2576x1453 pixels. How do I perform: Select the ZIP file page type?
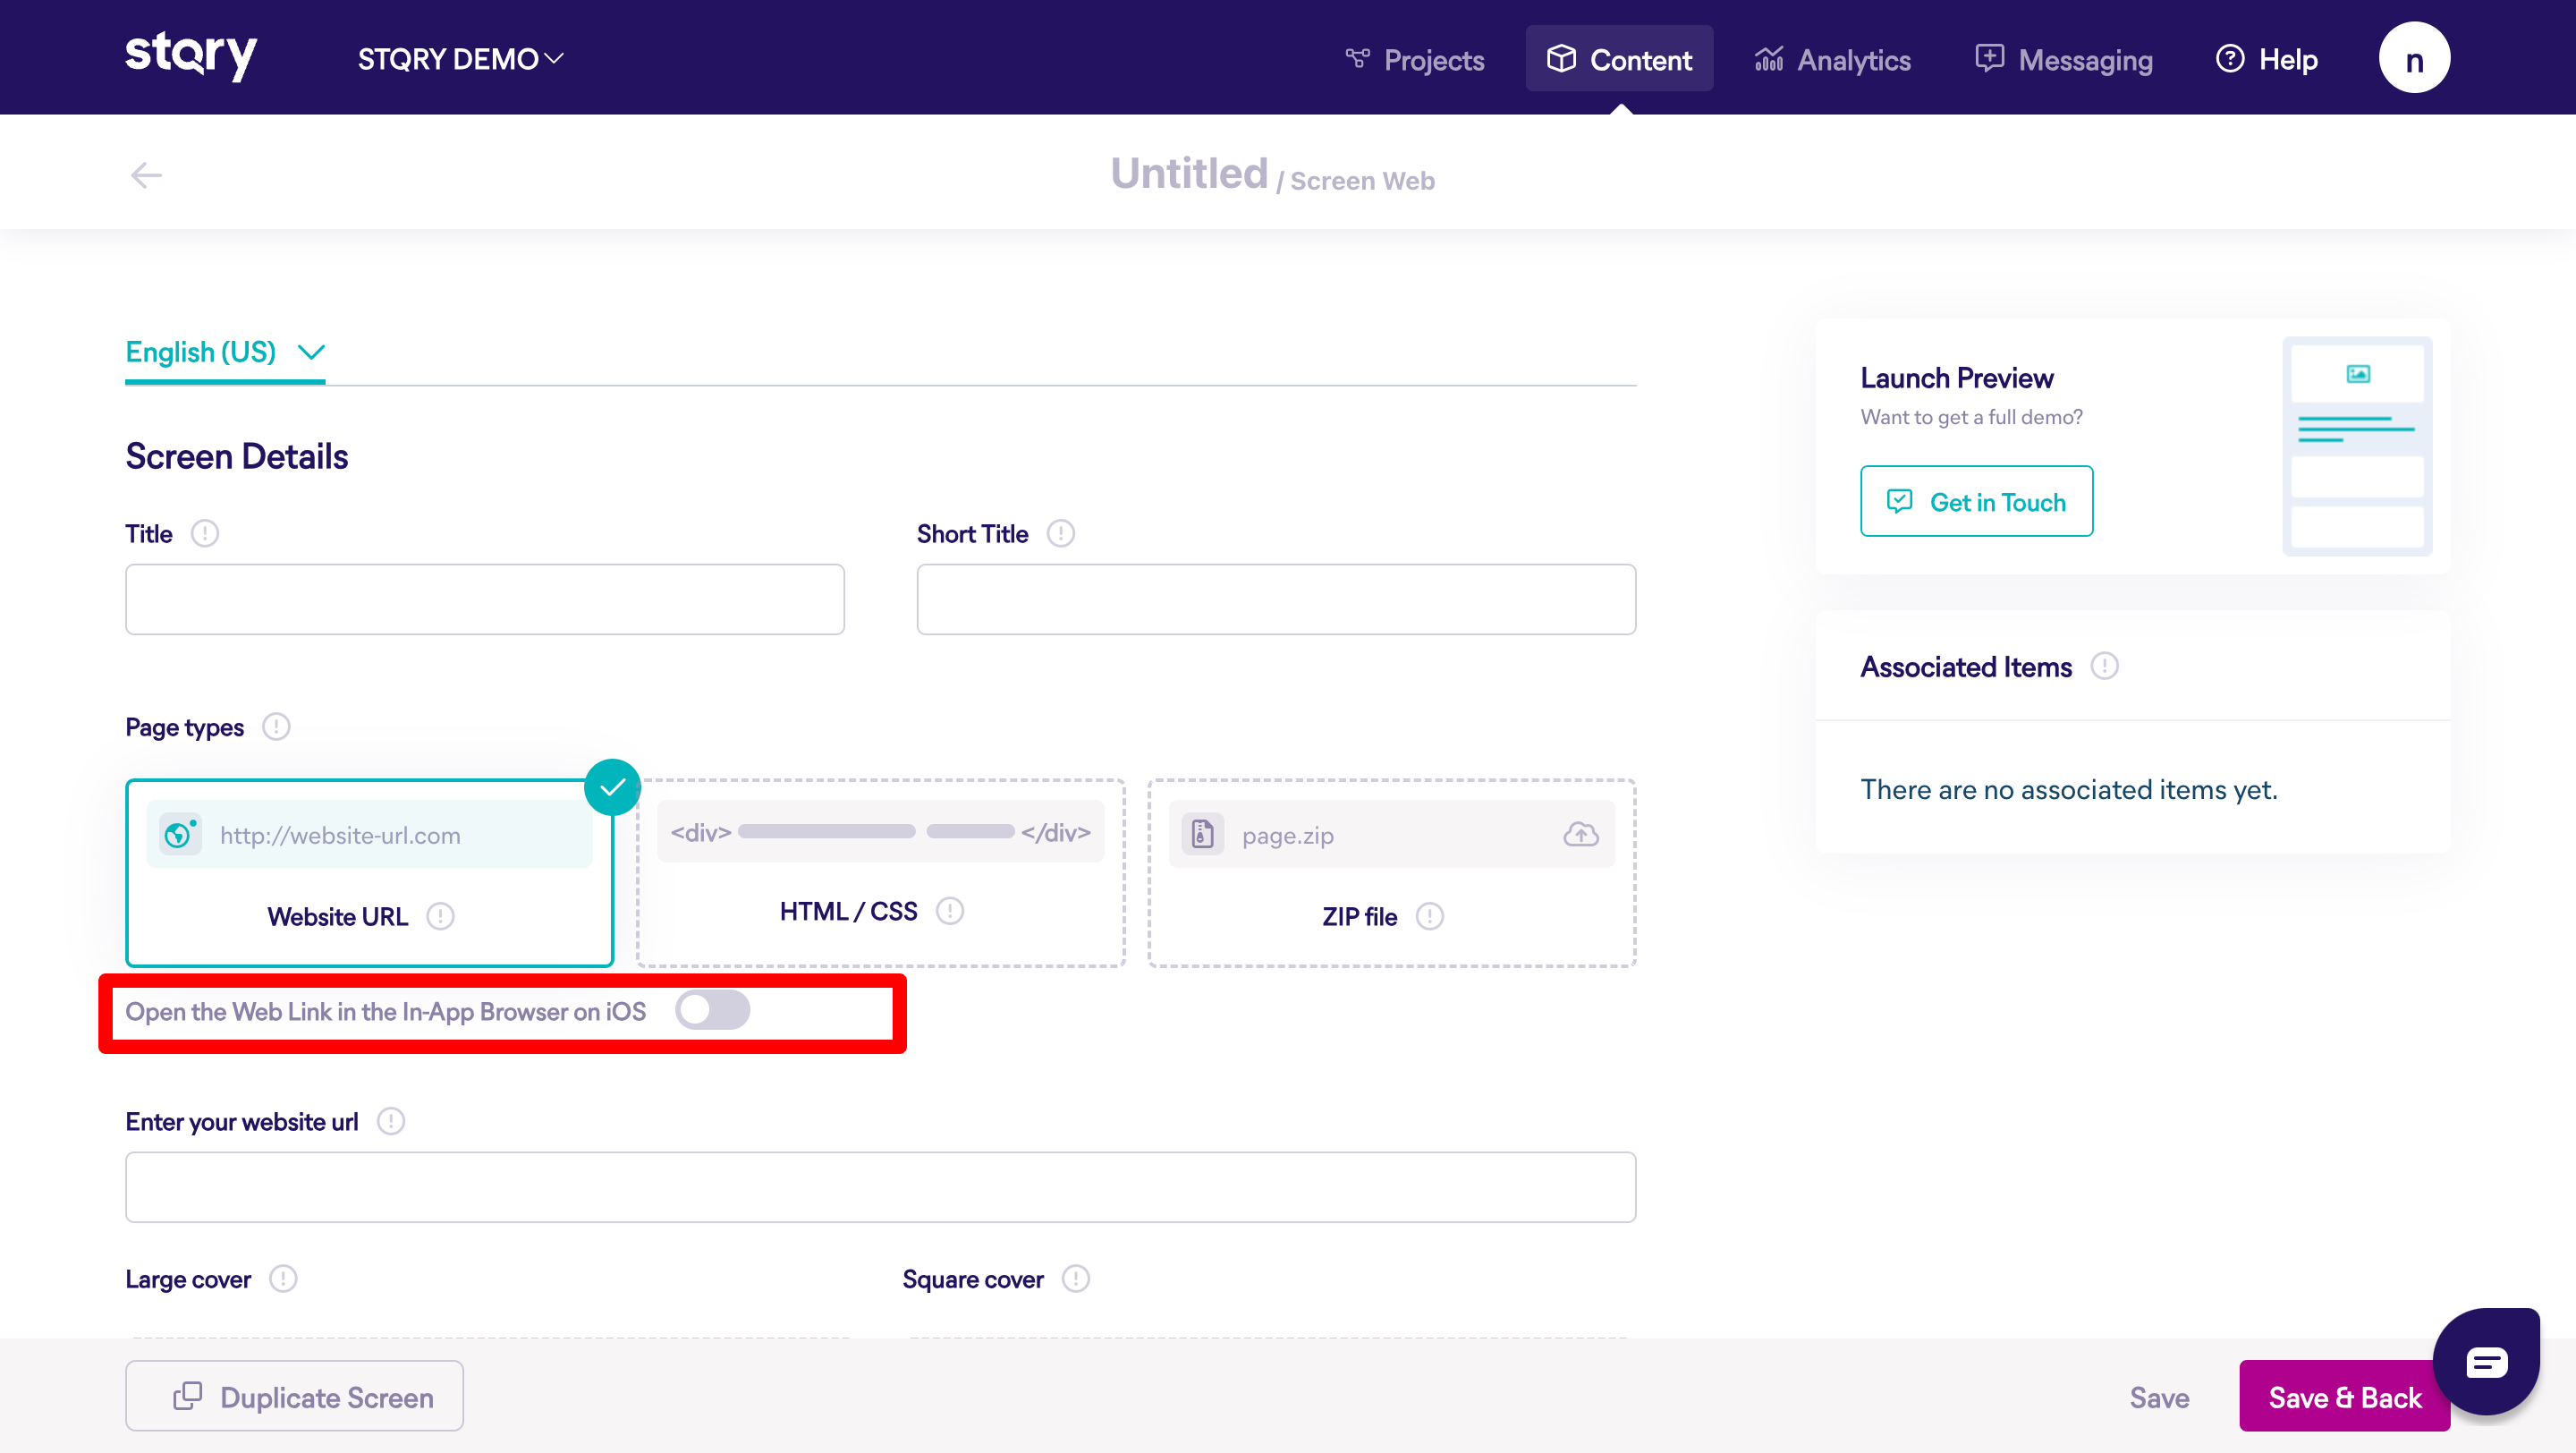(x=1391, y=873)
